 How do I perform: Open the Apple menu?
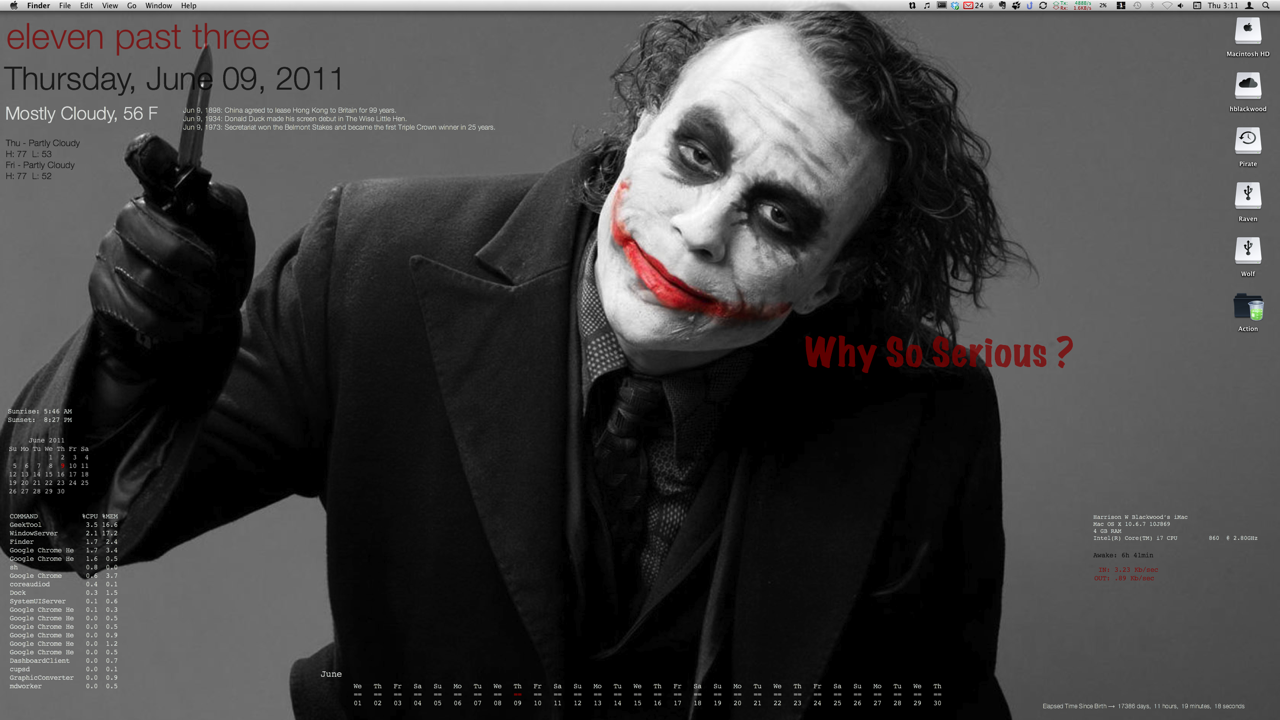tap(14, 6)
